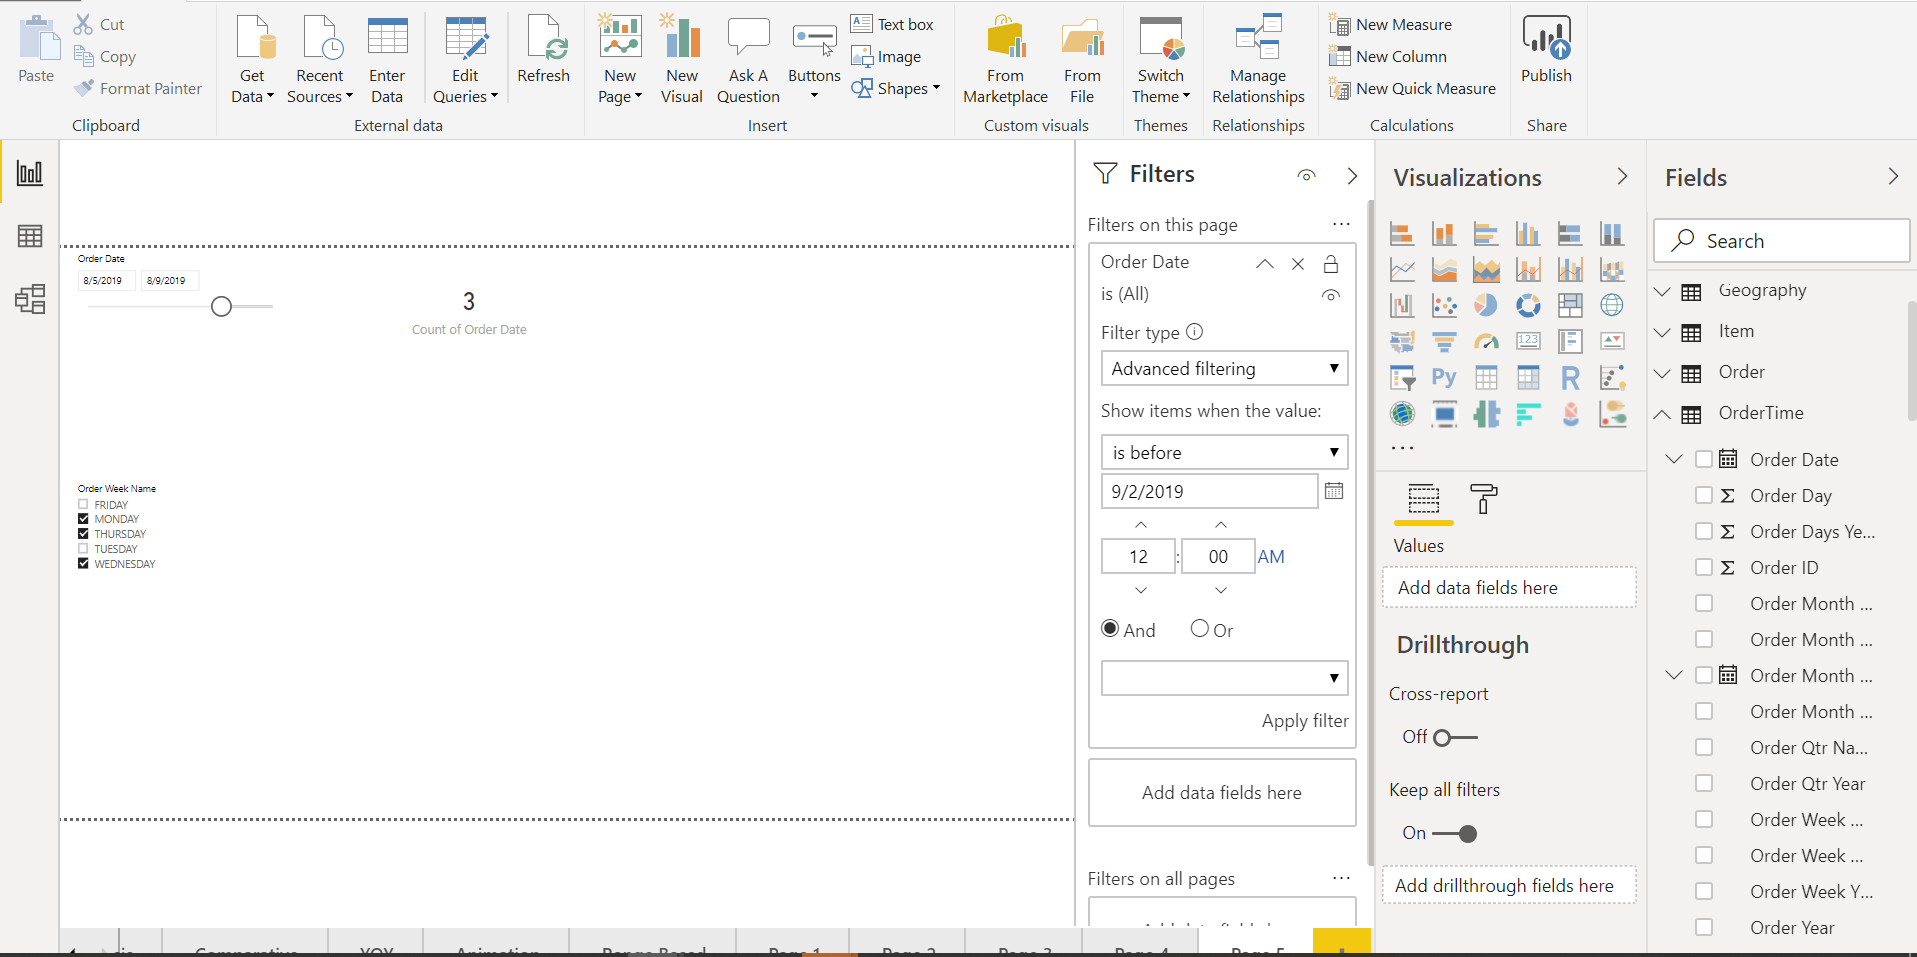Uncheck MONDAY in the week name slicer
This screenshot has height=957, width=1917.
[x=83, y=519]
